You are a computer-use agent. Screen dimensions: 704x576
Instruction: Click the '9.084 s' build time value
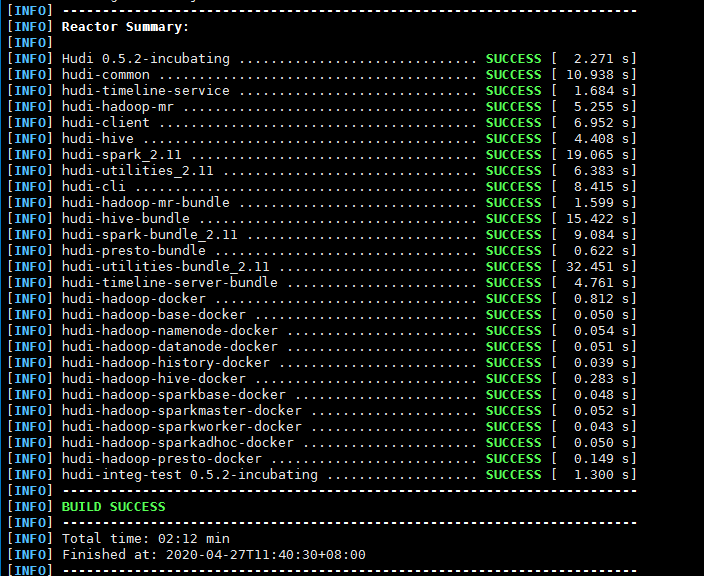pos(602,235)
